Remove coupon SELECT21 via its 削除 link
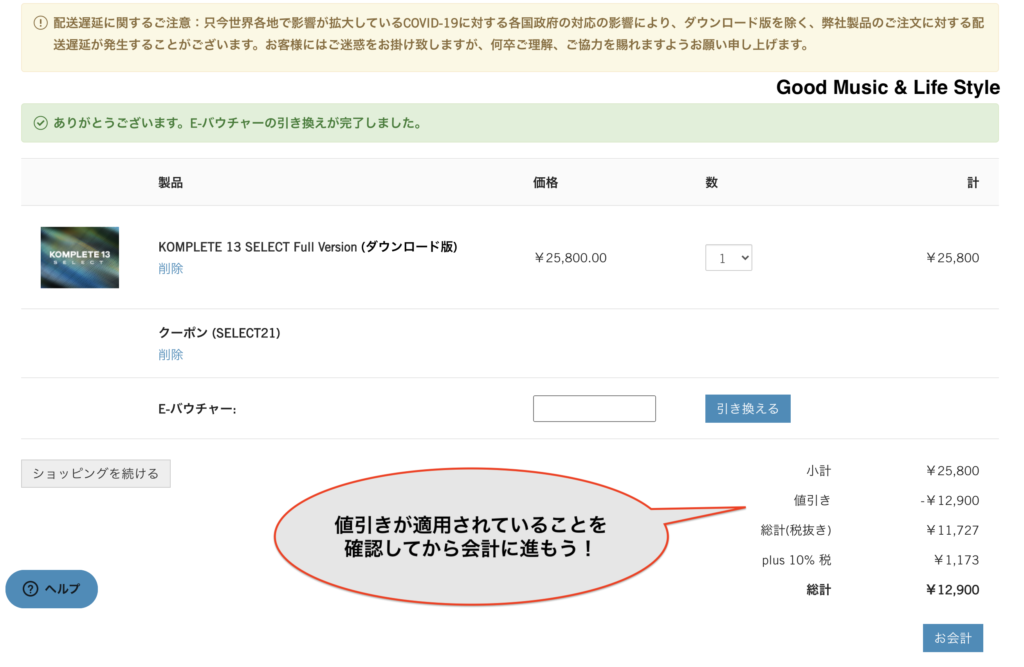Viewport: 1024px width, 667px height. coord(170,355)
